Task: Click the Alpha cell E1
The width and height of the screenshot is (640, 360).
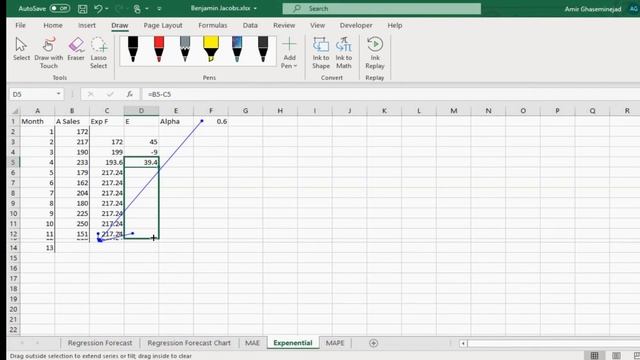Action: [176, 121]
